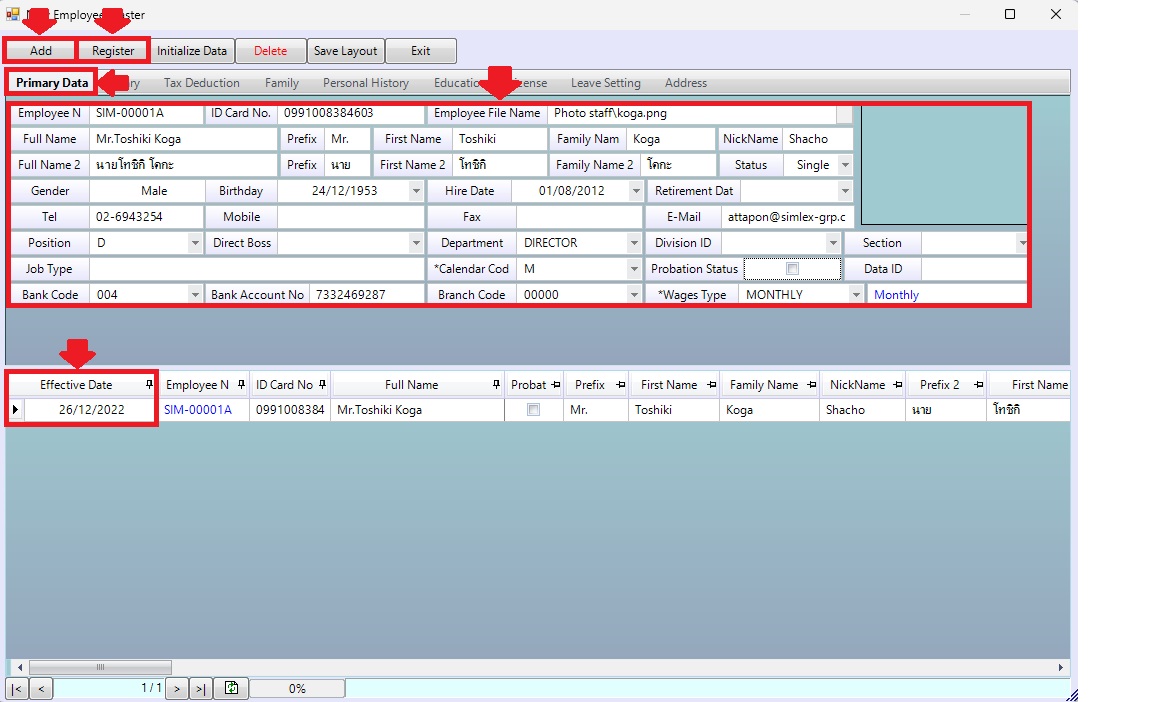
Task: Switch to the Tax Deduction tab
Action: point(201,83)
